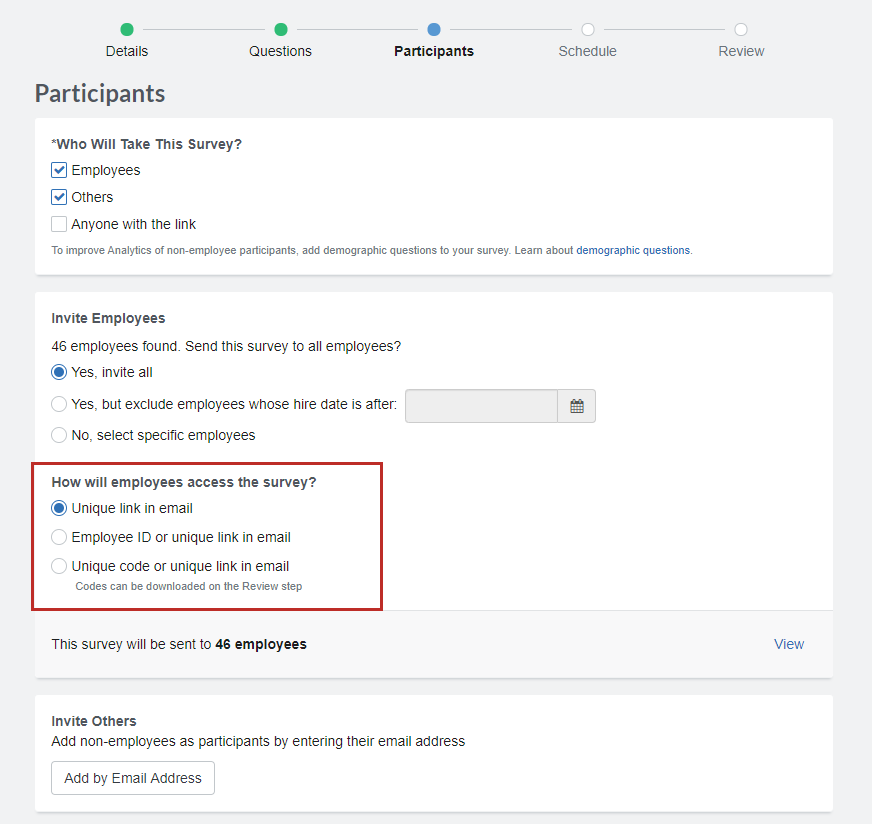Open the 'View' link for invited employees
Viewport: 872px width, 824px height.
click(x=788, y=644)
